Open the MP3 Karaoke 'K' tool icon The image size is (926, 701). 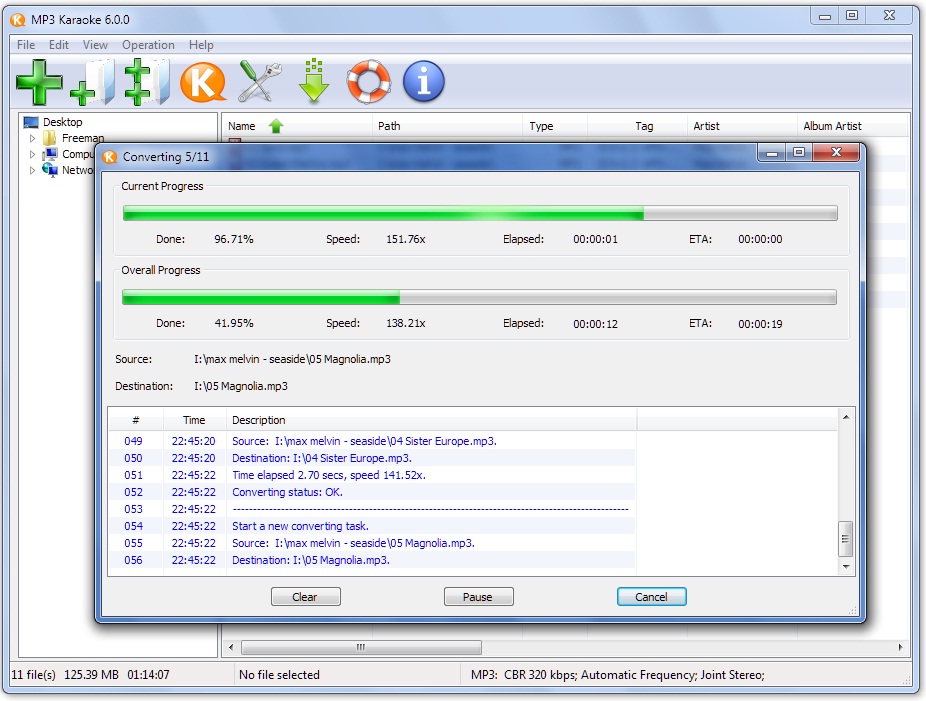click(201, 82)
